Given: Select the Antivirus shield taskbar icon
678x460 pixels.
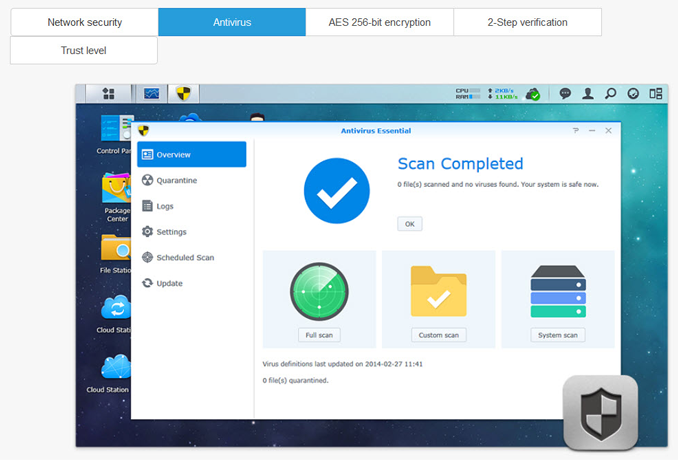Looking at the screenshot, I should [183, 93].
